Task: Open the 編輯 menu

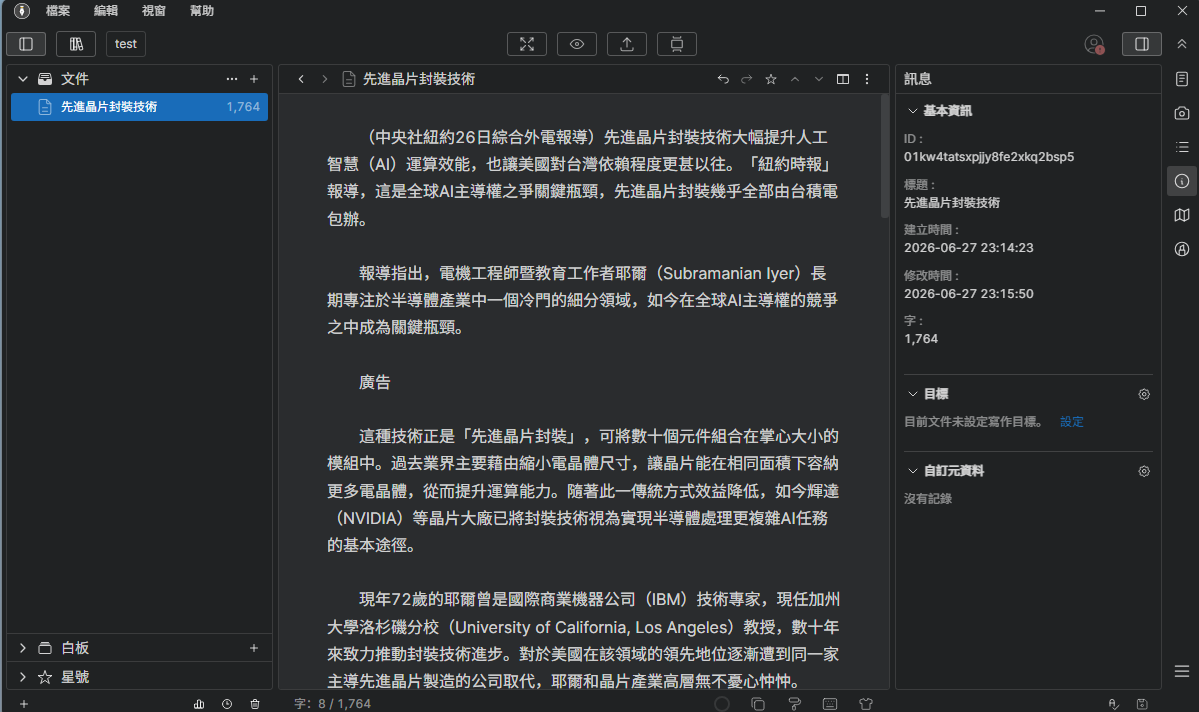Action: (x=106, y=11)
